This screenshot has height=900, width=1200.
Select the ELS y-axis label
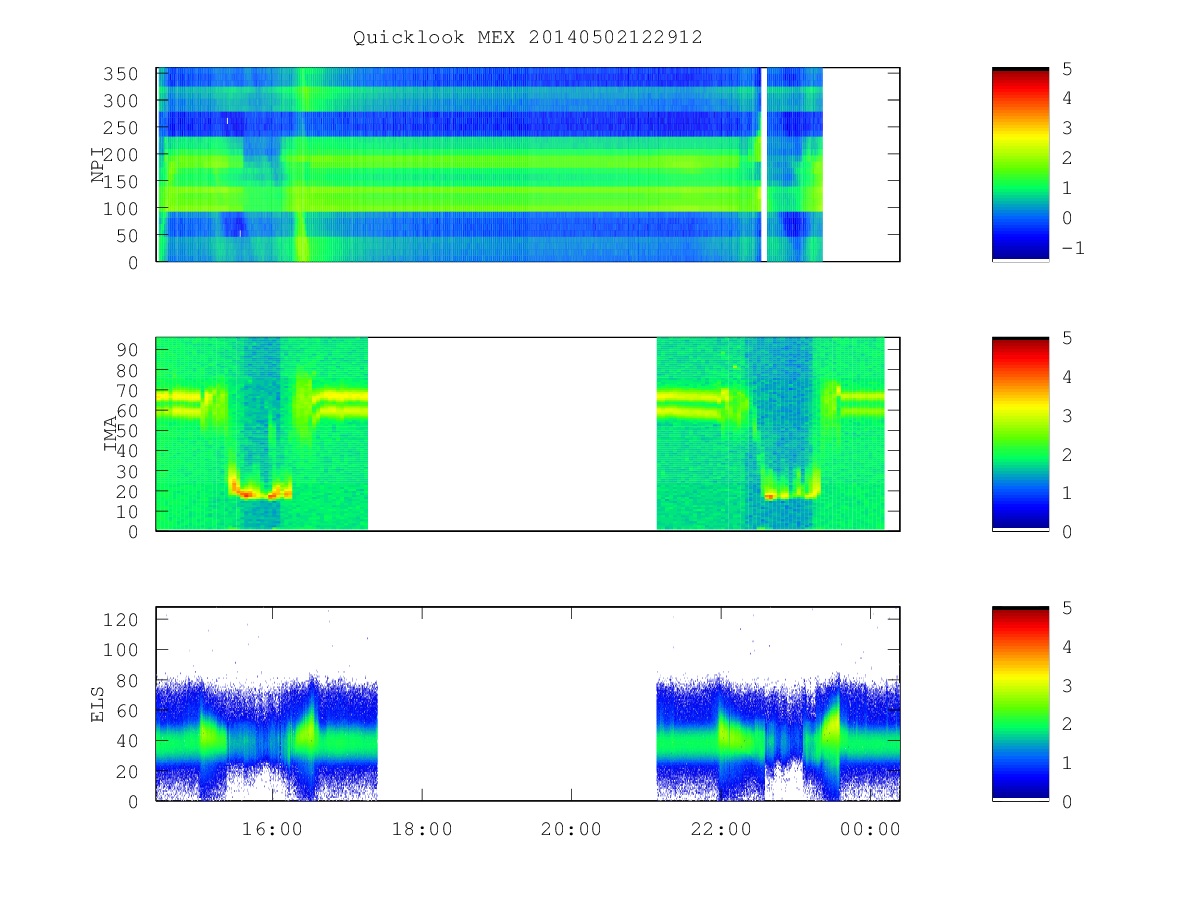point(98,704)
